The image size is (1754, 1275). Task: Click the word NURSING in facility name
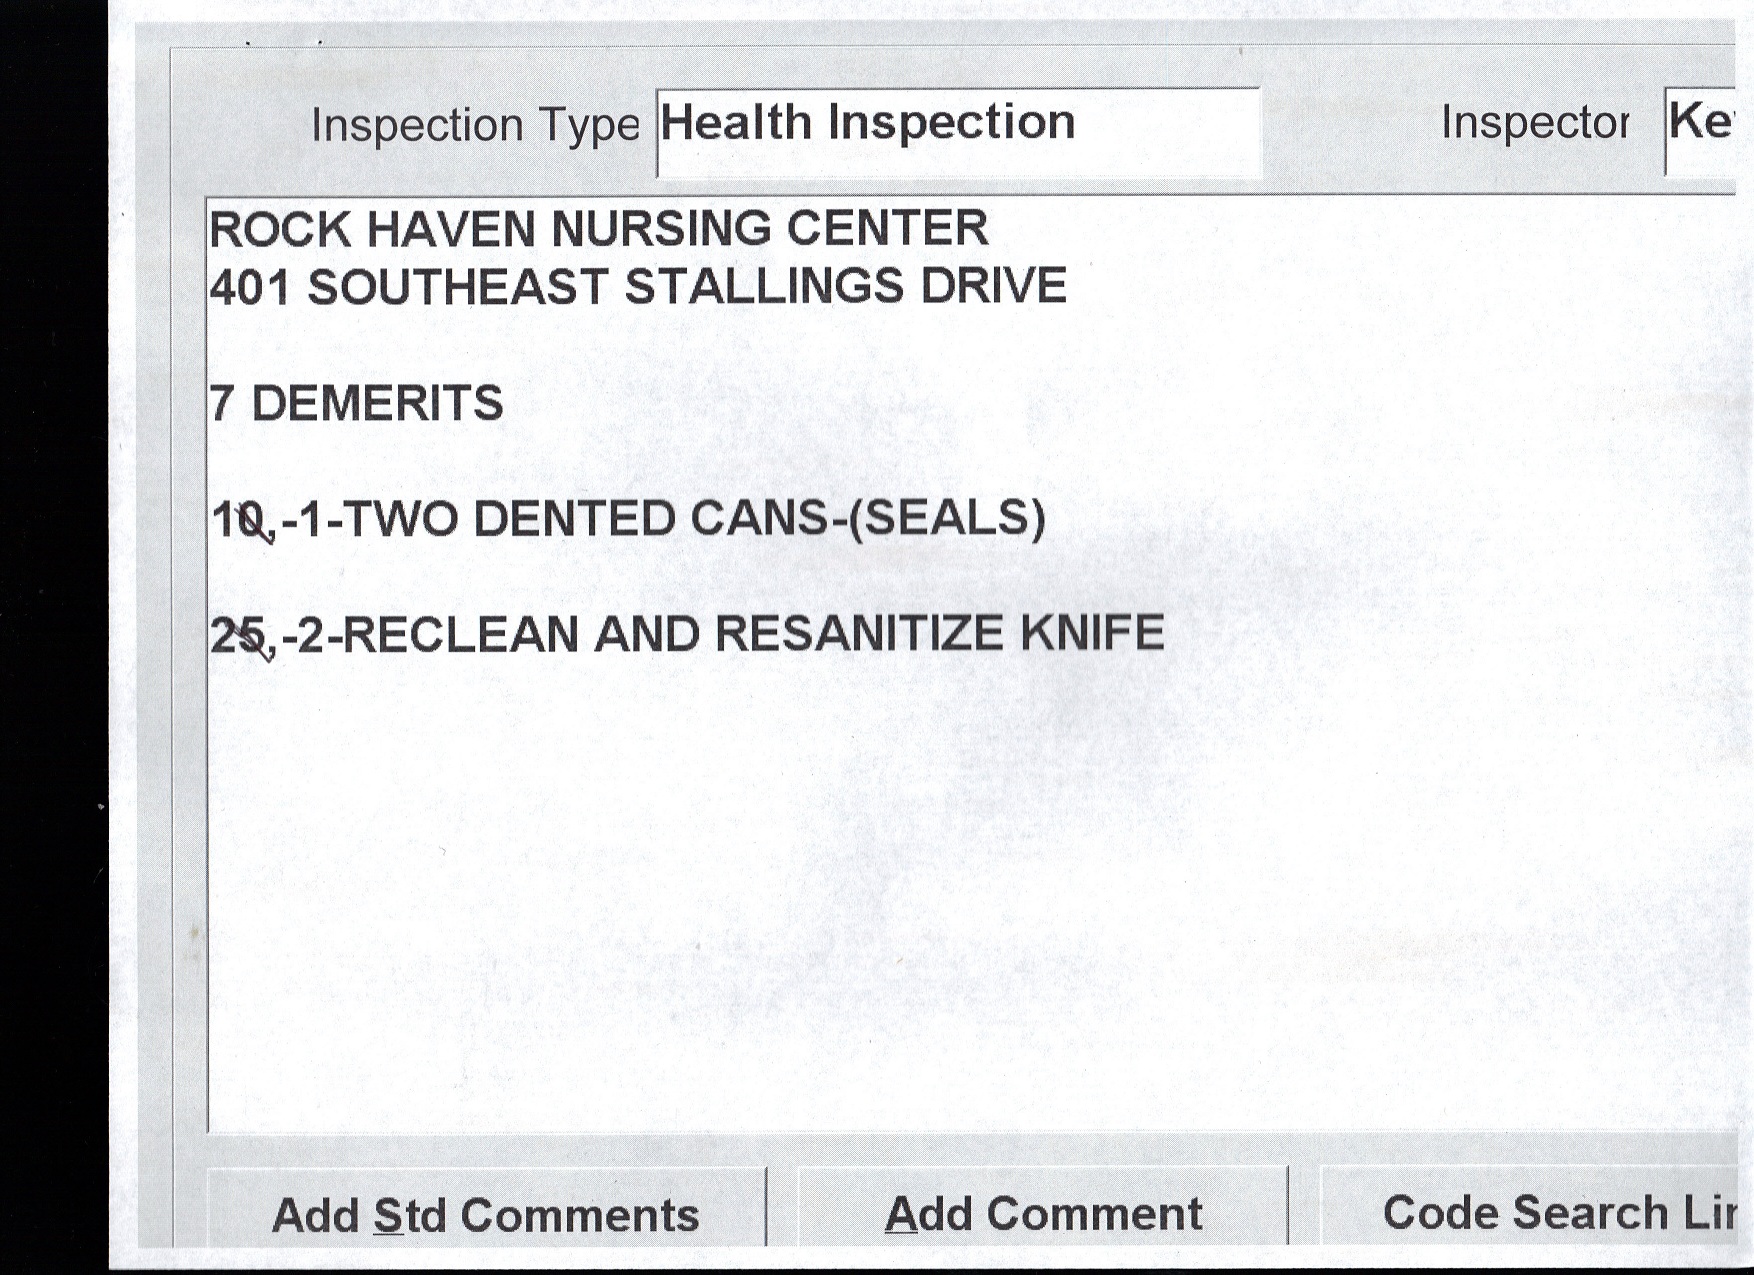(661, 229)
